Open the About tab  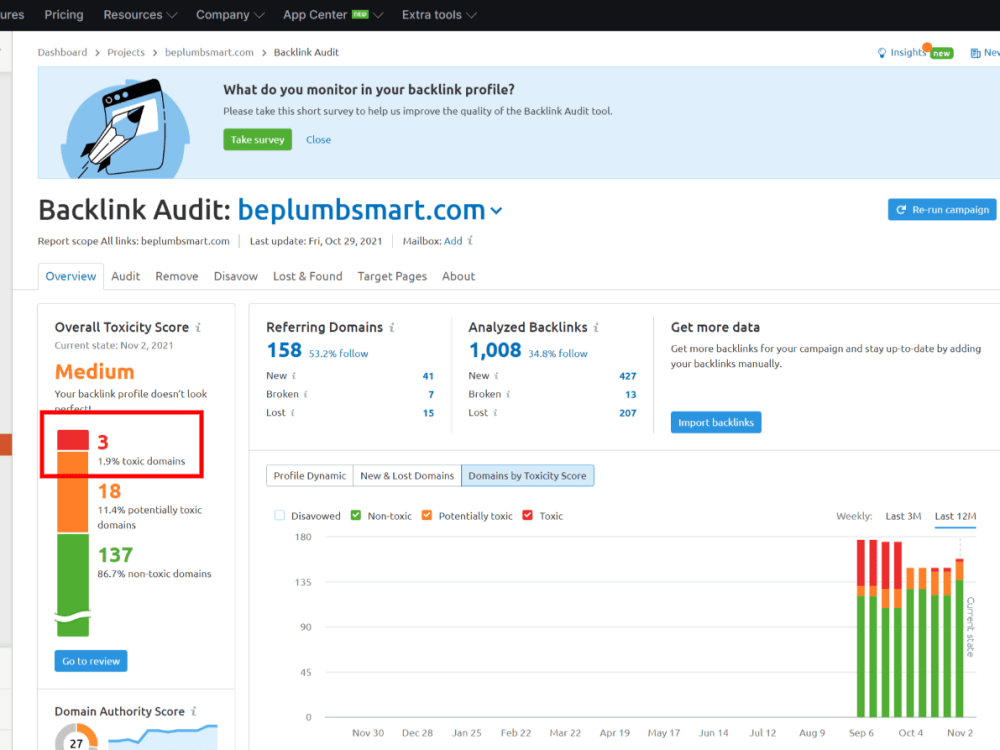coord(458,276)
